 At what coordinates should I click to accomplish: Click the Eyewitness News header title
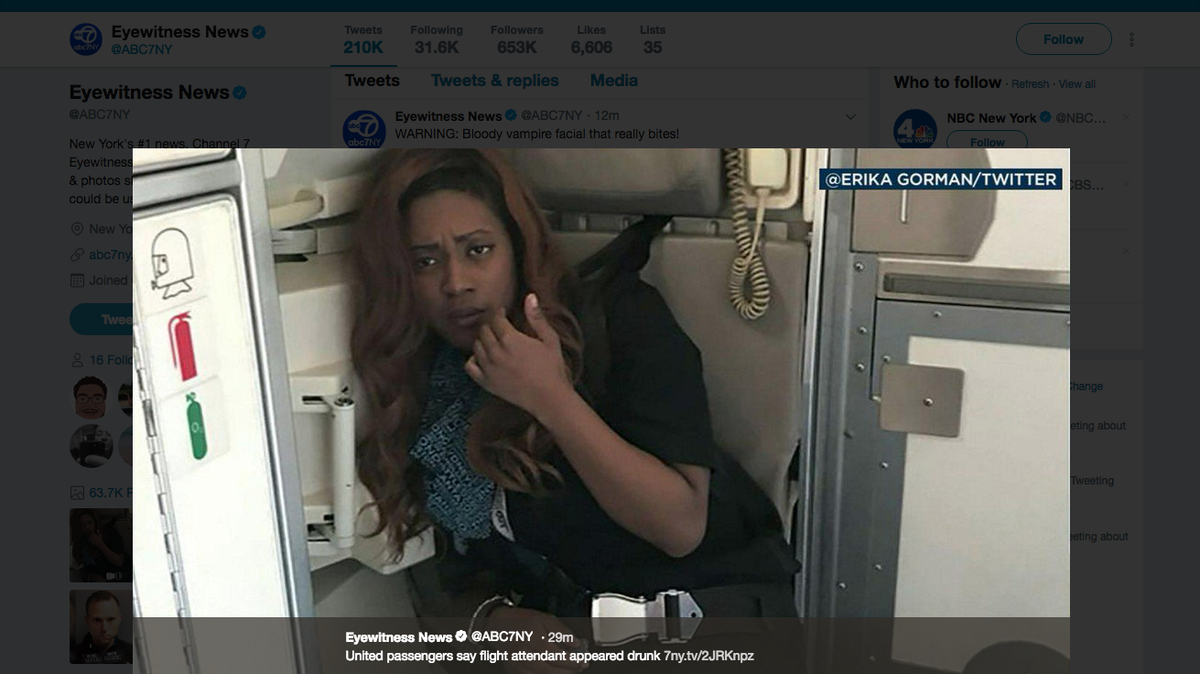(x=180, y=32)
